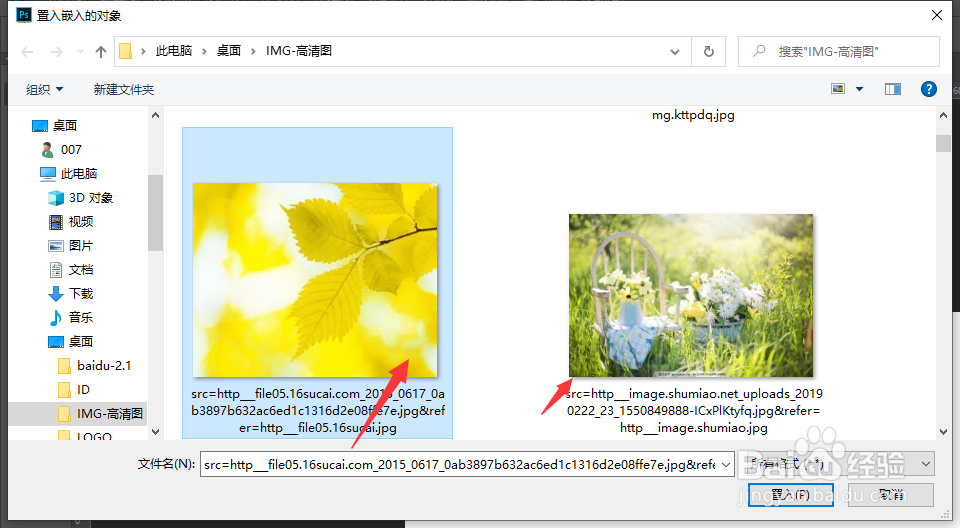960x528 pixels.
Task: Open 桌面 under 此电脑 in tree
Action: (x=71, y=341)
